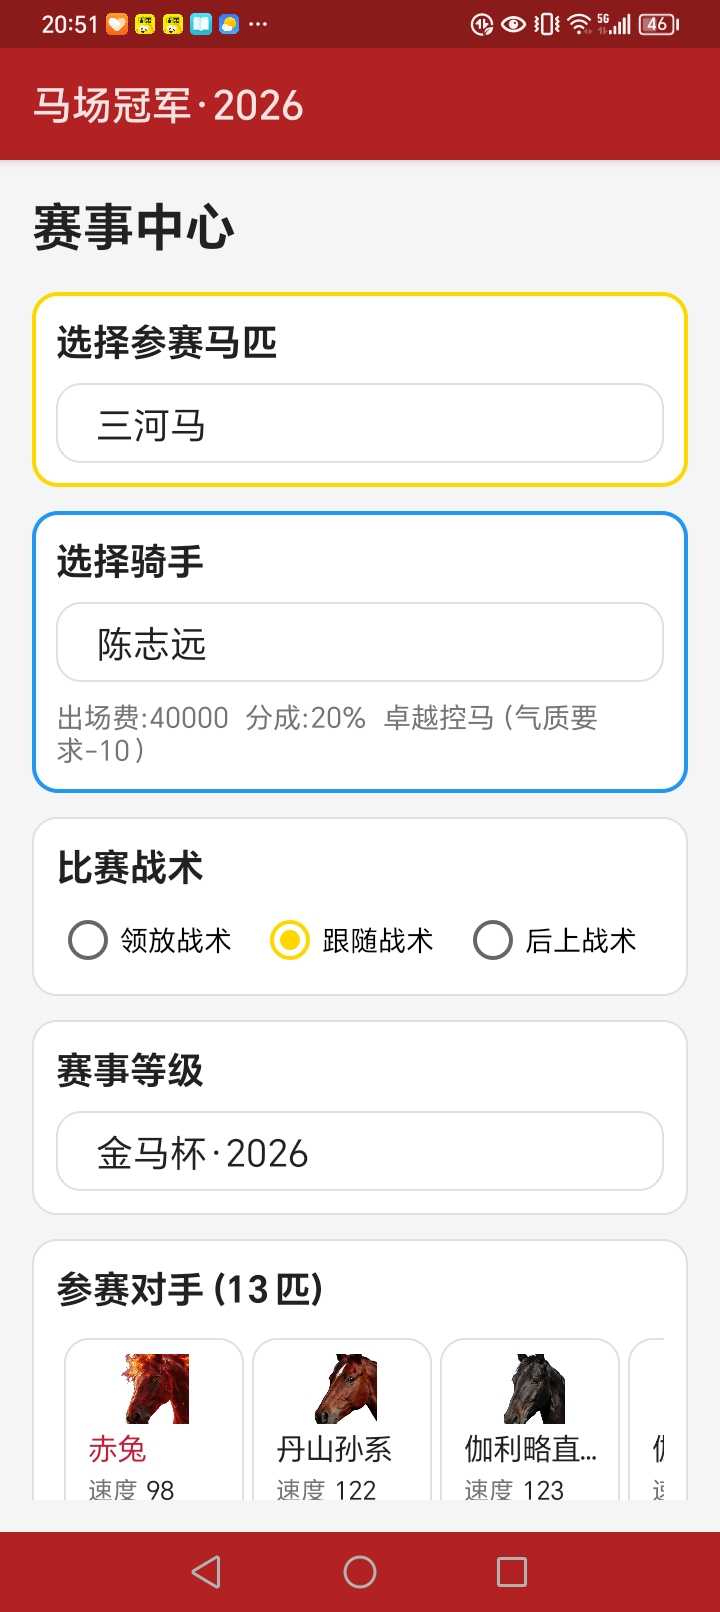Tap the 马场冠军·2026 app title
The width and height of the screenshot is (720, 1612).
click(168, 105)
